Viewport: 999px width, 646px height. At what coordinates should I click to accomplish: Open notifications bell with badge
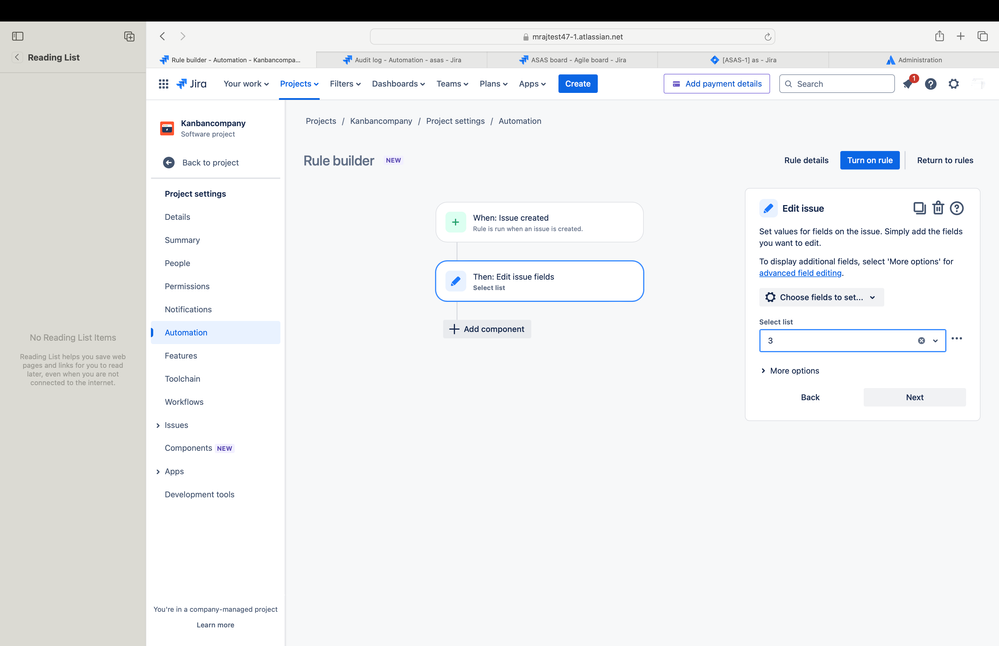(908, 83)
